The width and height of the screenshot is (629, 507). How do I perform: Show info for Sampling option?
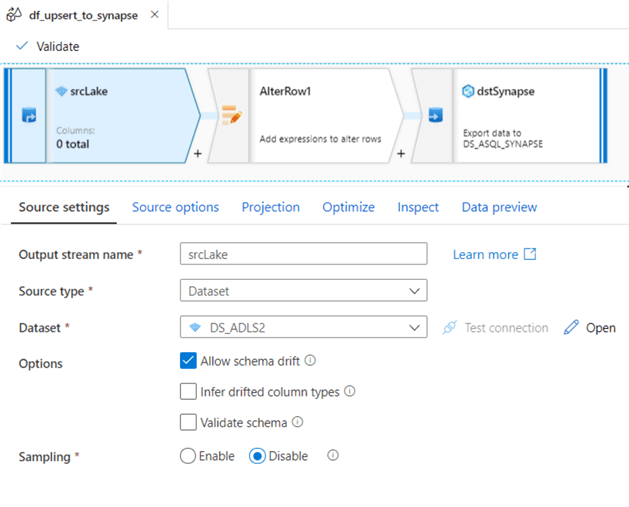(333, 455)
